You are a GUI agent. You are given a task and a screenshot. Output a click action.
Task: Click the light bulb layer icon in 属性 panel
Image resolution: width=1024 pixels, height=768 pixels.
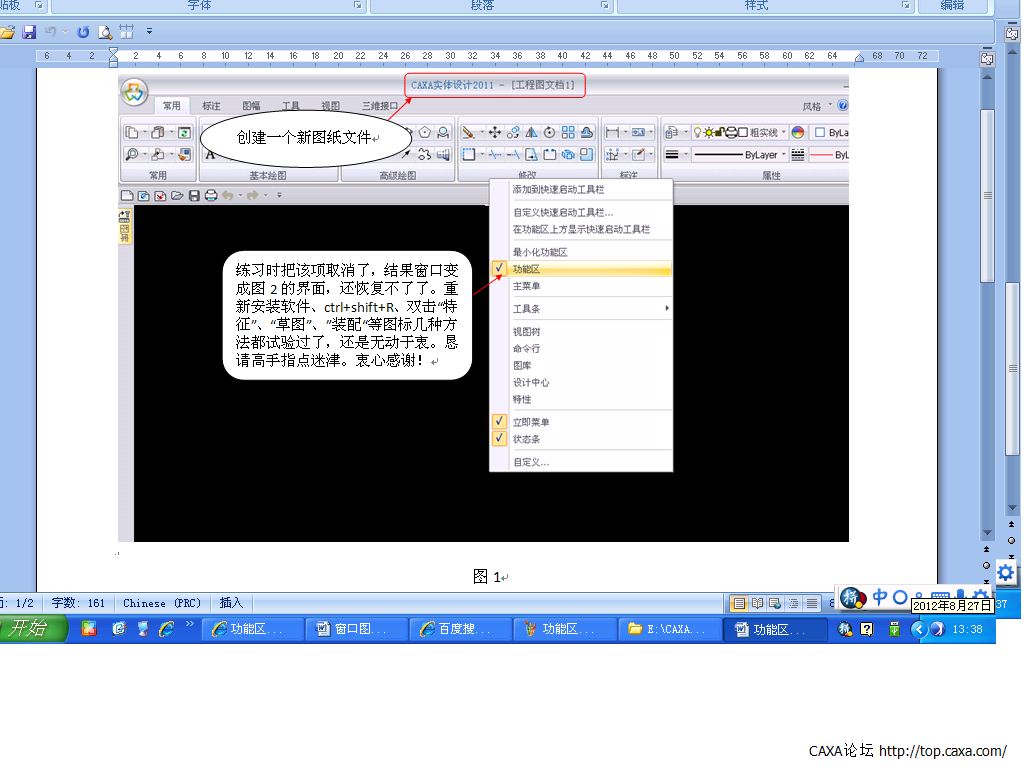pyautogui.click(x=698, y=131)
